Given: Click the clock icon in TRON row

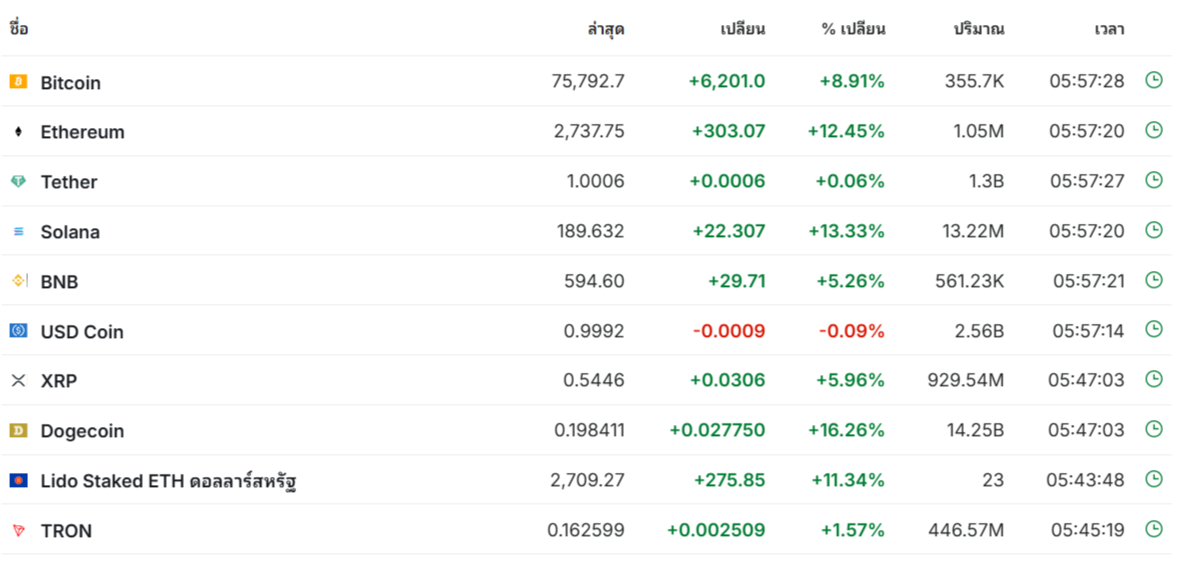Looking at the screenshot, I should pyautogui.click(x=1153, y=529).
